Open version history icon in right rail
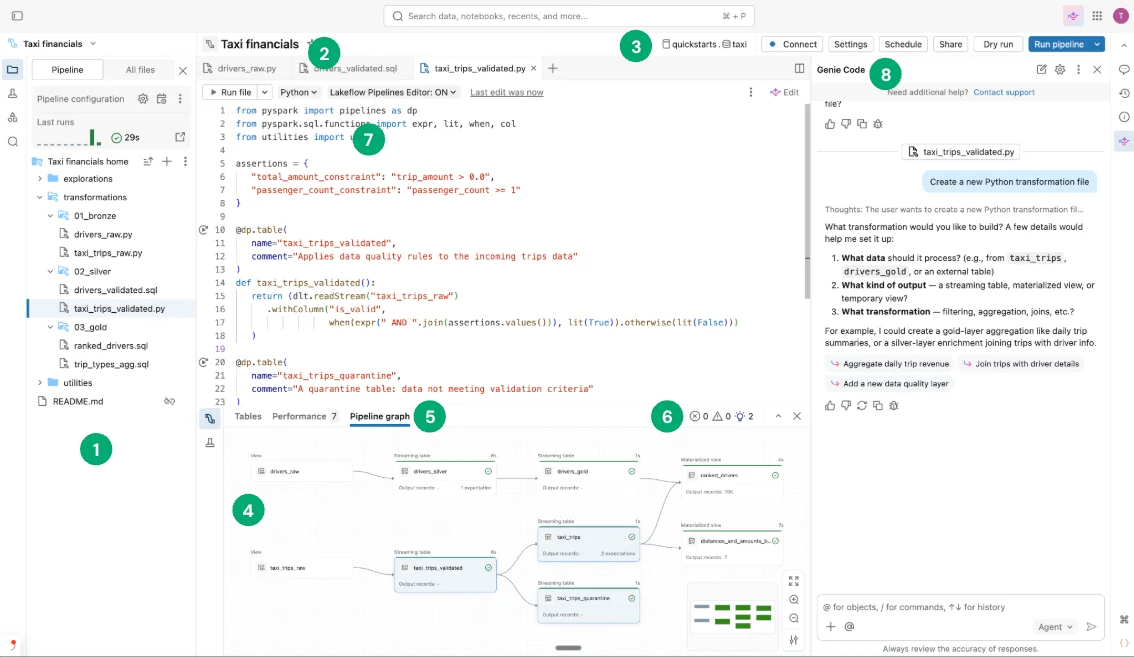 (x=1124, y=93)
